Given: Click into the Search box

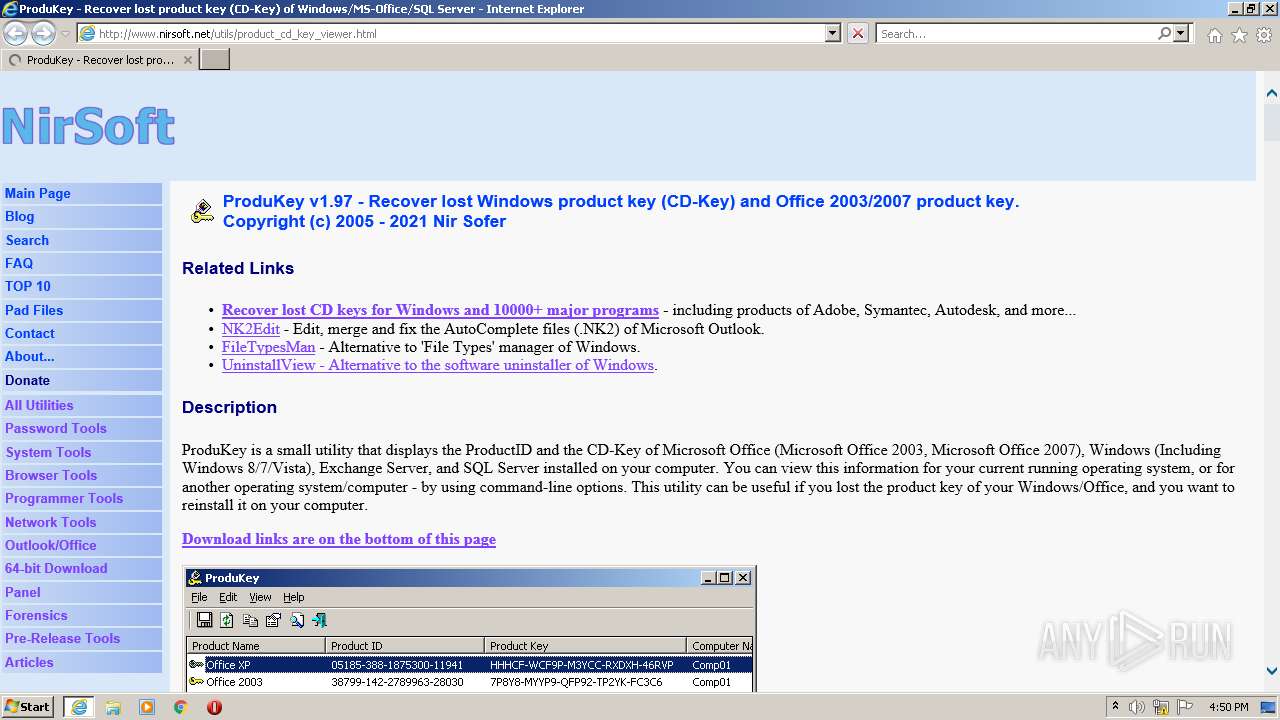Looking at the screenshot, I should [1016, 33].
